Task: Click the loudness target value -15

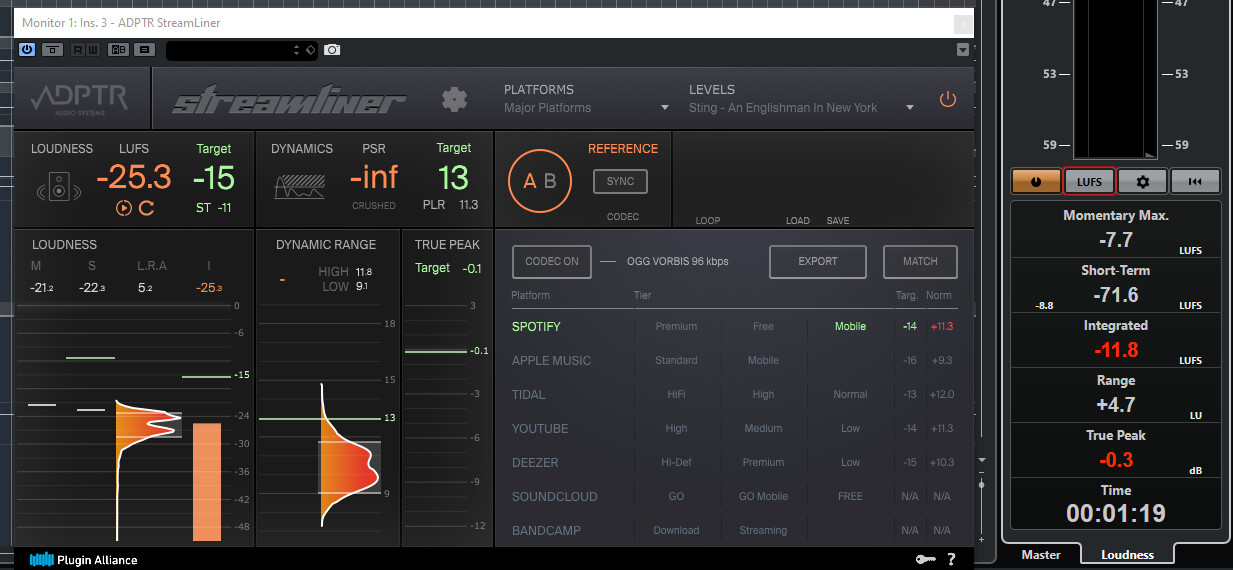Action: coord(213,178)
